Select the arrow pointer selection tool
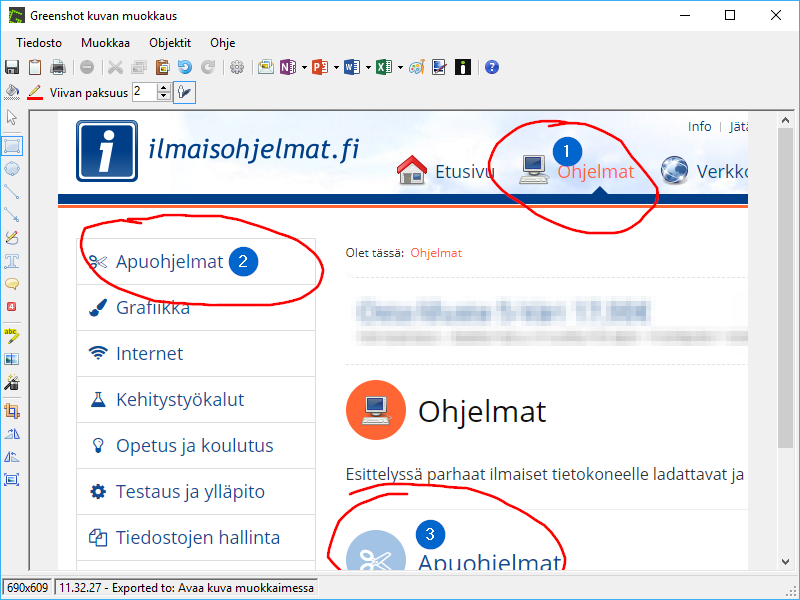Screen dimensions: 800x600 click(12, 118)
